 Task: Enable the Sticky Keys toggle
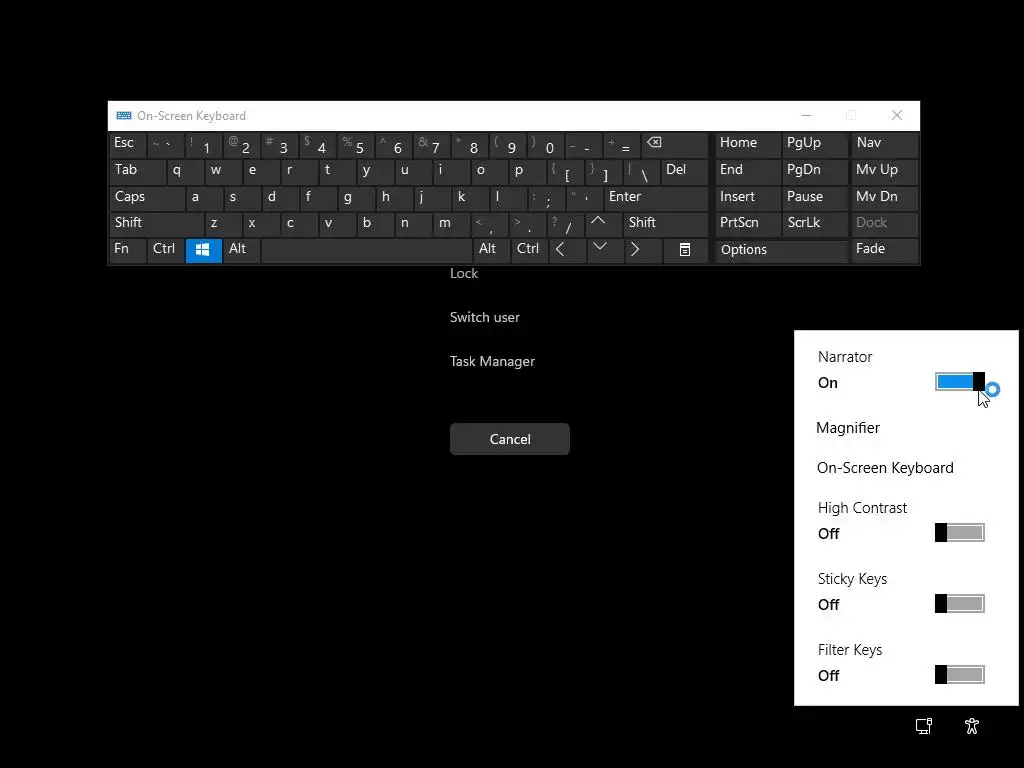pyautogui.click(x=959, y=603)
